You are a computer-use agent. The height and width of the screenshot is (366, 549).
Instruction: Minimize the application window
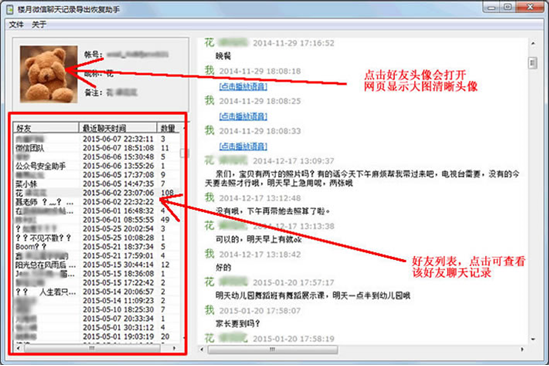point(492,7)
